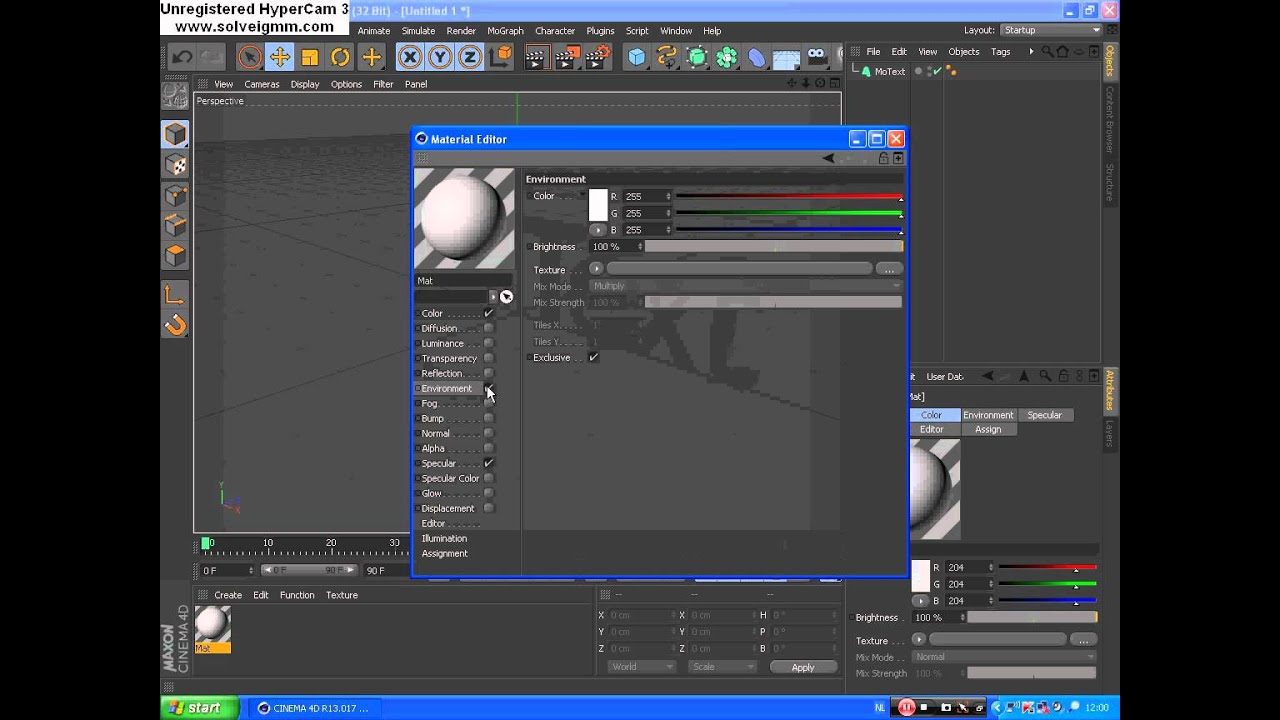Click the Environment white color swatch
The image size is (1280, 720).
coord(598,205)
